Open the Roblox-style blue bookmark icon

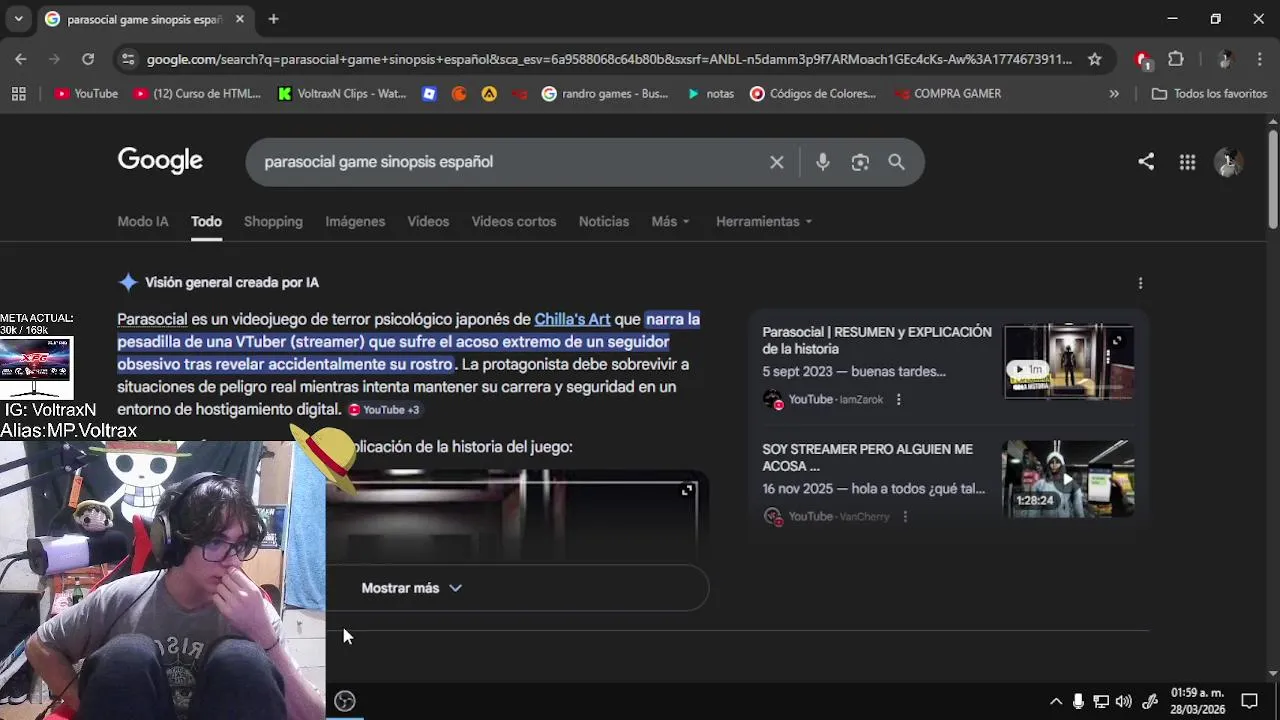pos(429,94)
